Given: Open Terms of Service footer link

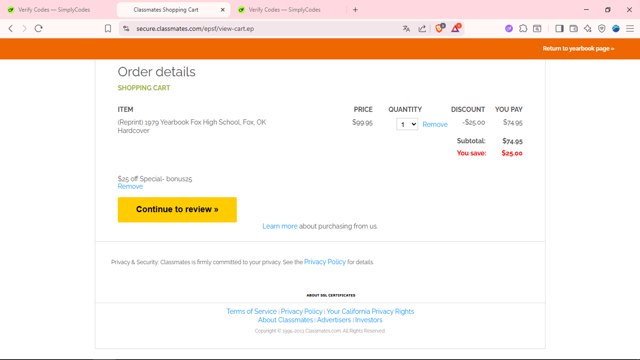Looking at the screenshot, I should pyautogui.click(x=251, y=311).
